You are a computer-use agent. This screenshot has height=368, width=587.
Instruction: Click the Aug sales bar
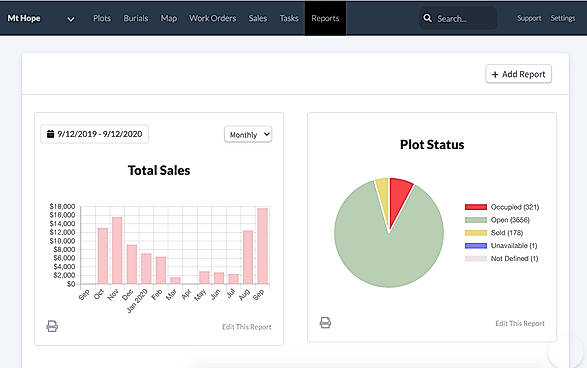248,257
